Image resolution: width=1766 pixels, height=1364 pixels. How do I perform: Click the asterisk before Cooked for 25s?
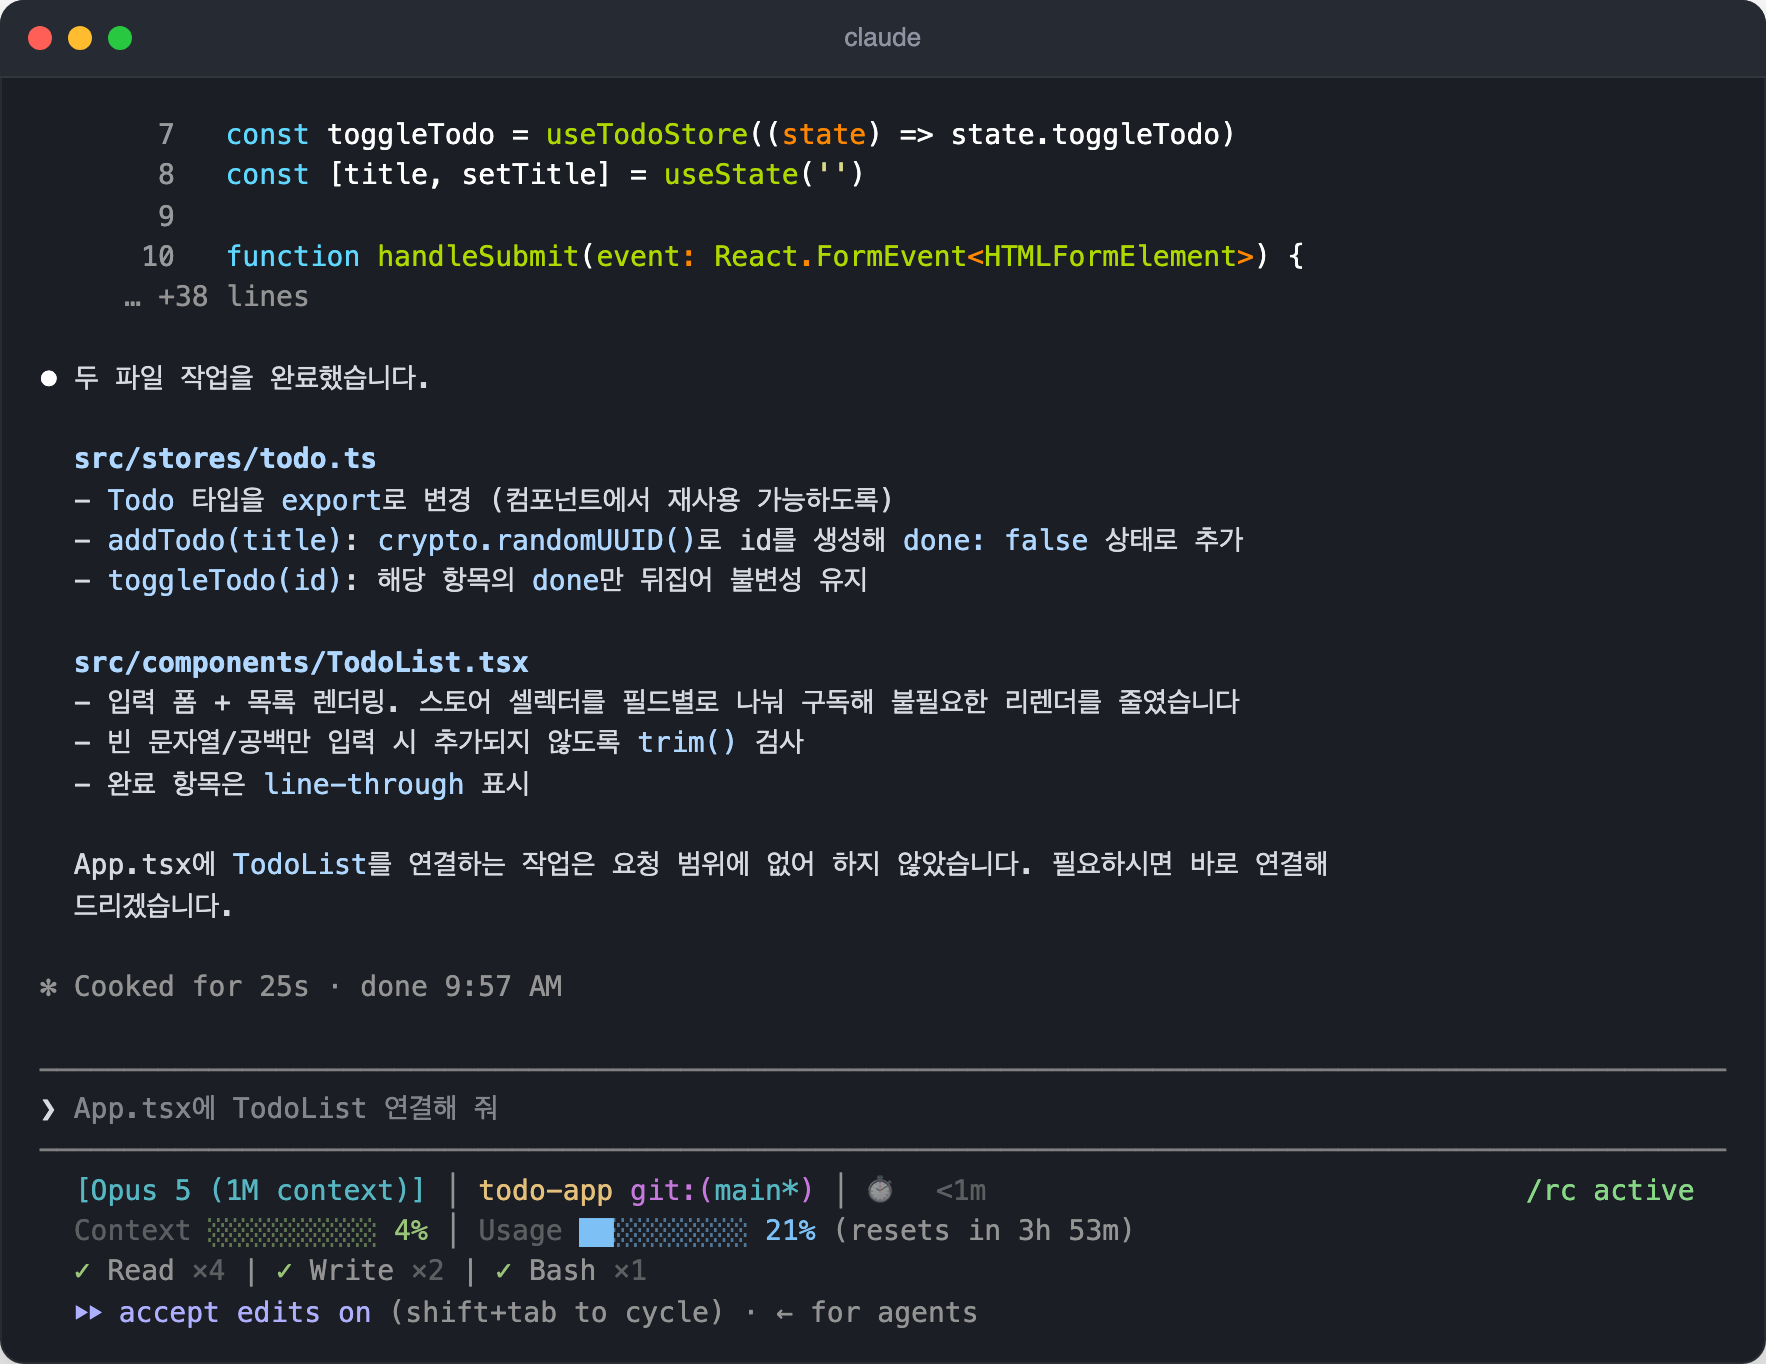coord(48,987)
